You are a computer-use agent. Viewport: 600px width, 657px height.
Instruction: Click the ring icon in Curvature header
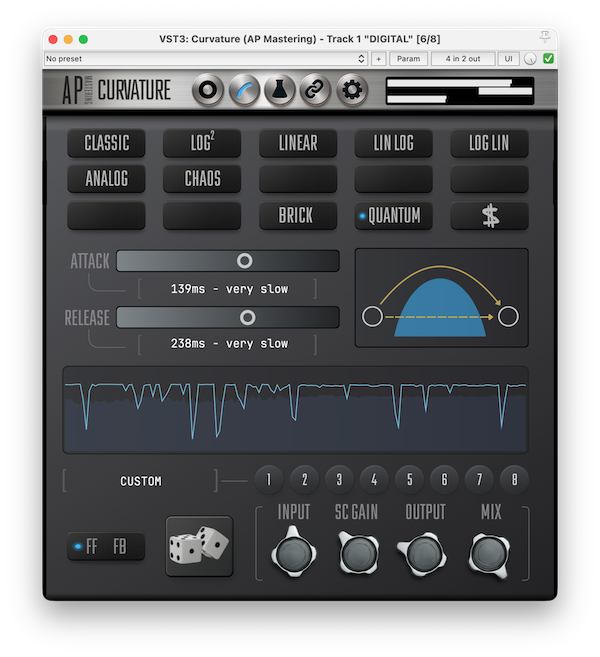tap(208, 90)
